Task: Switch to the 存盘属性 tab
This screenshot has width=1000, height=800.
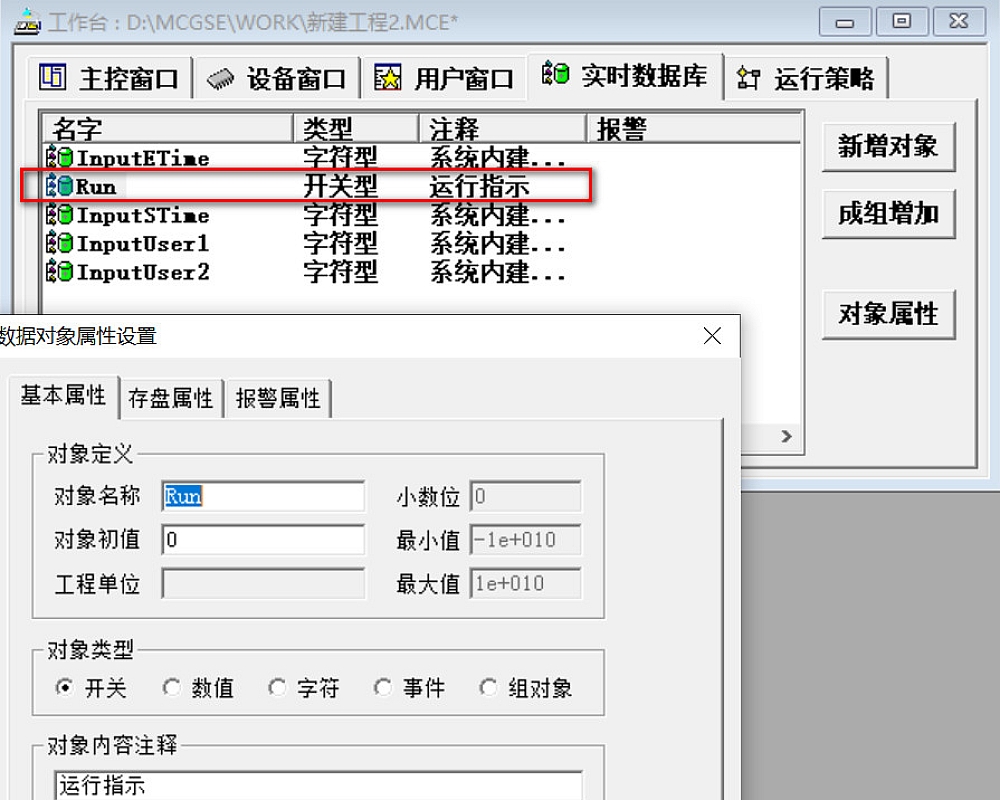Action: (170, 397)
